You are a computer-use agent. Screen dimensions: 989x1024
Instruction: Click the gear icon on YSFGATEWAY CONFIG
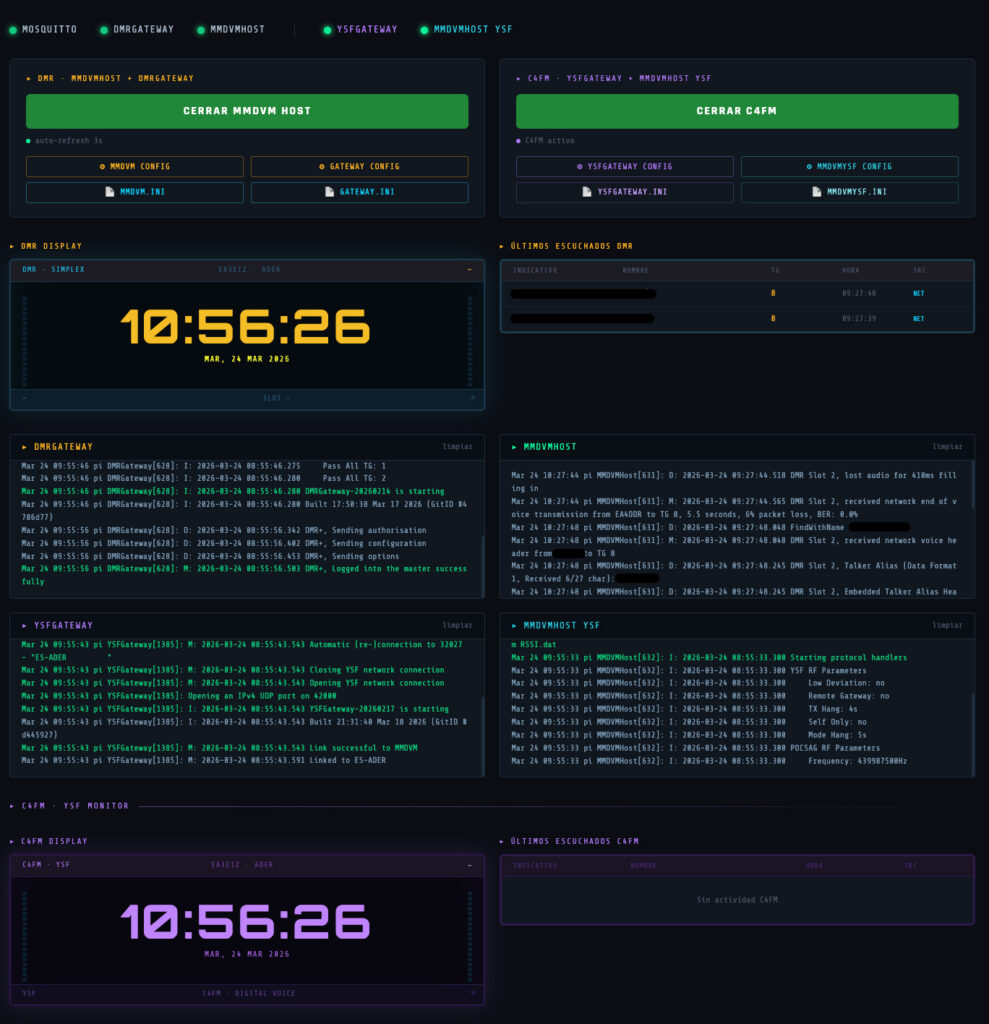[x=580, y=166]
